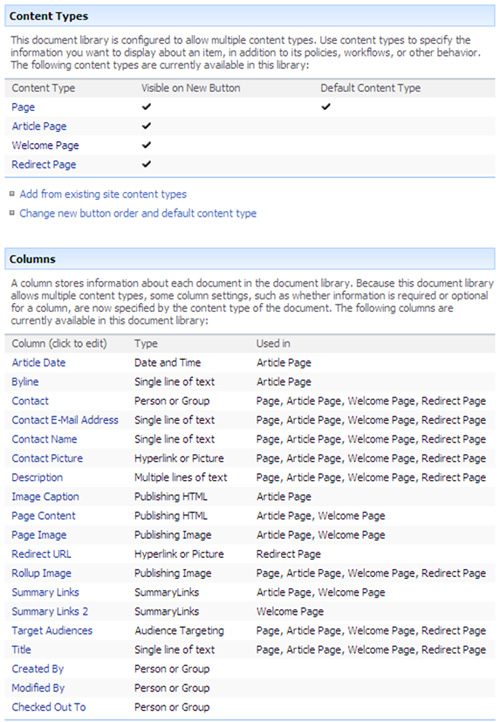500x722 pixels.
Task: Click the Used in column header
Action: 273,344
